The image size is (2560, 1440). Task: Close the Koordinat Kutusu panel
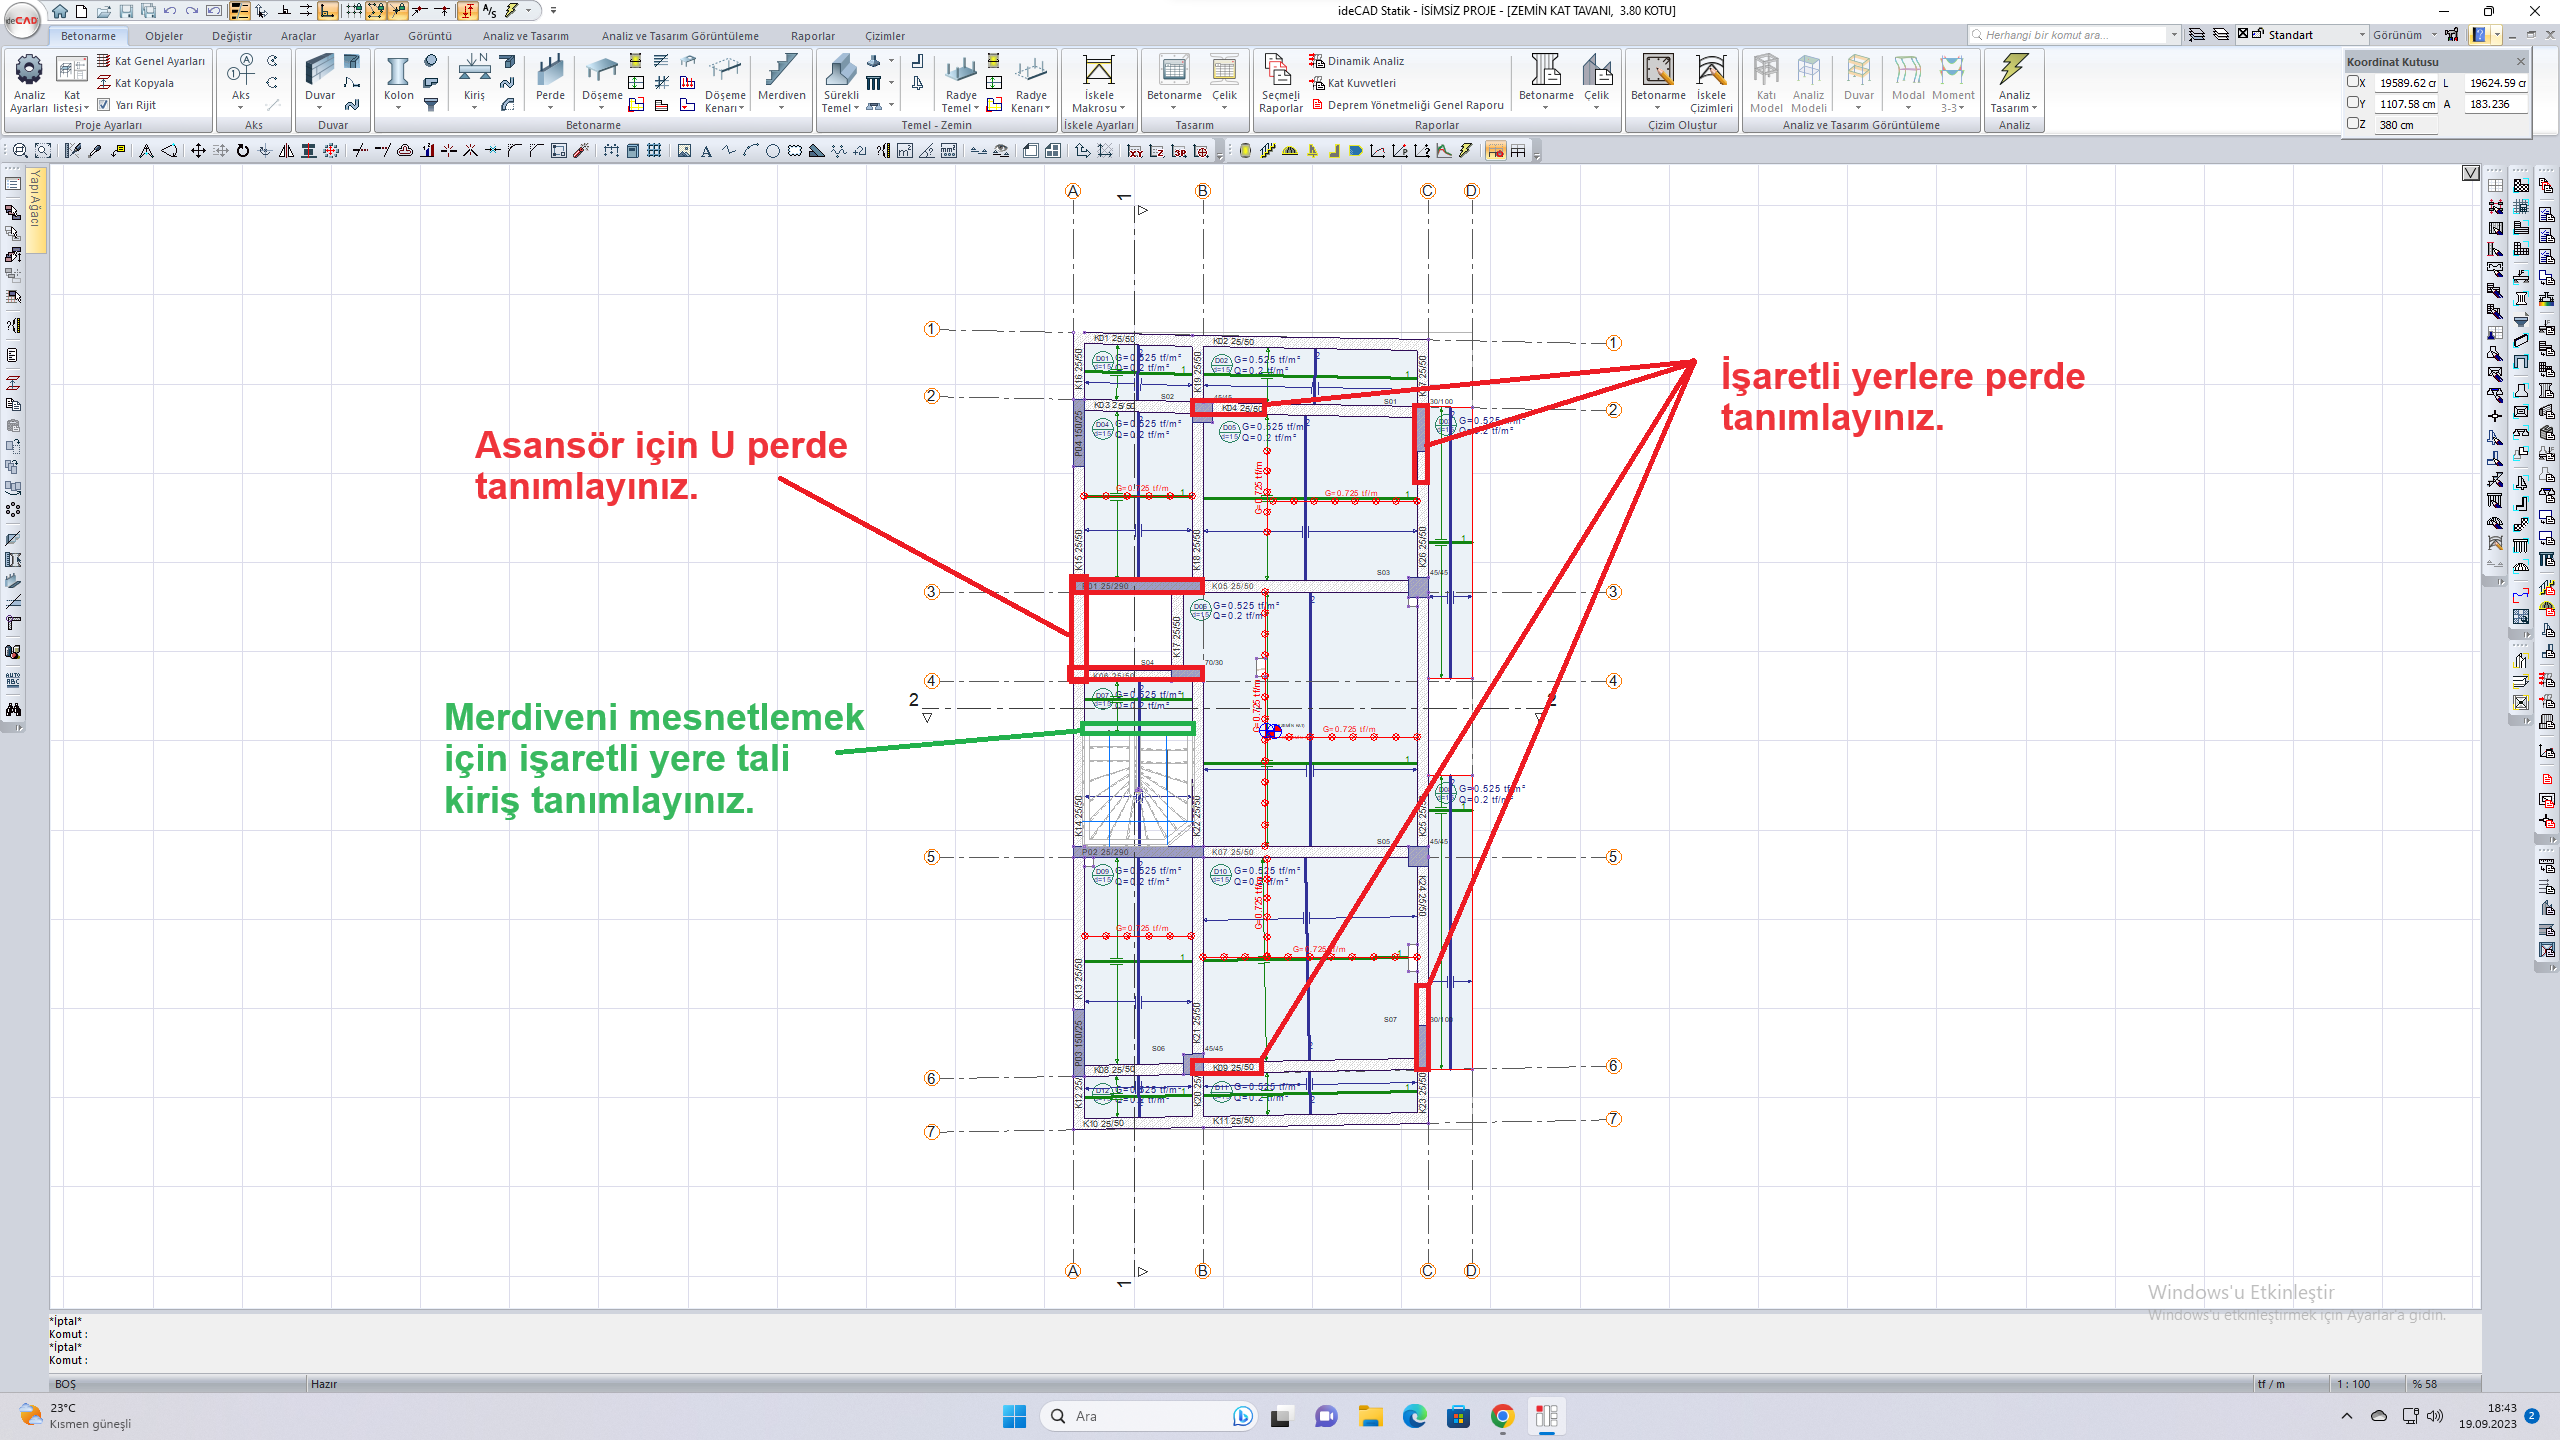click(x=2520, y=62)
